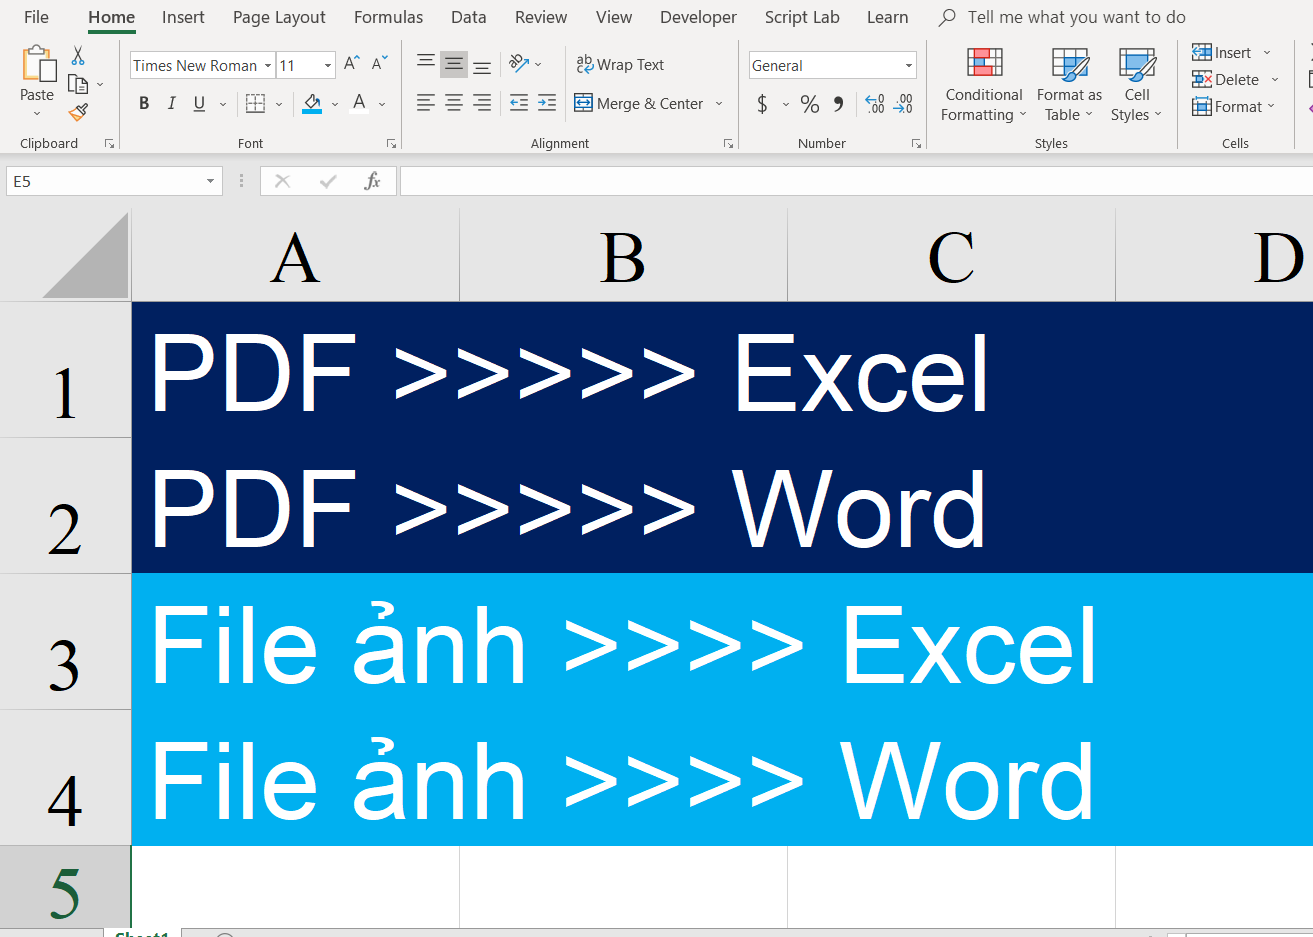The width and height of the screenshot is (1313, 937).
Task: Open Conditional Formatting options
Action: coord(983,85)
